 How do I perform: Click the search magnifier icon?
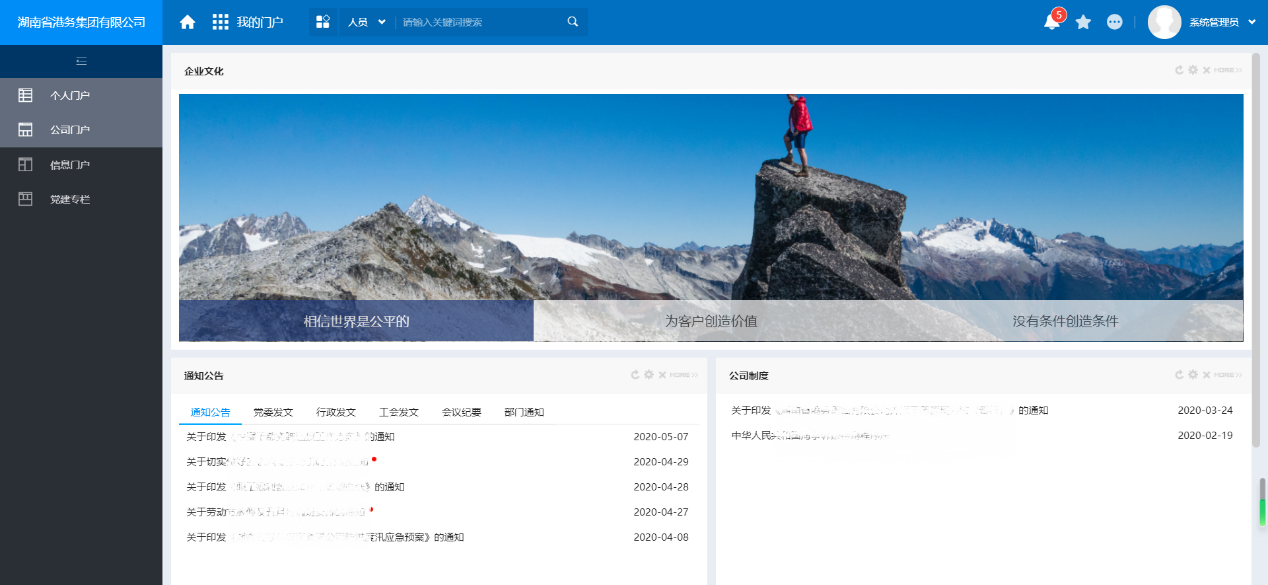573,22
